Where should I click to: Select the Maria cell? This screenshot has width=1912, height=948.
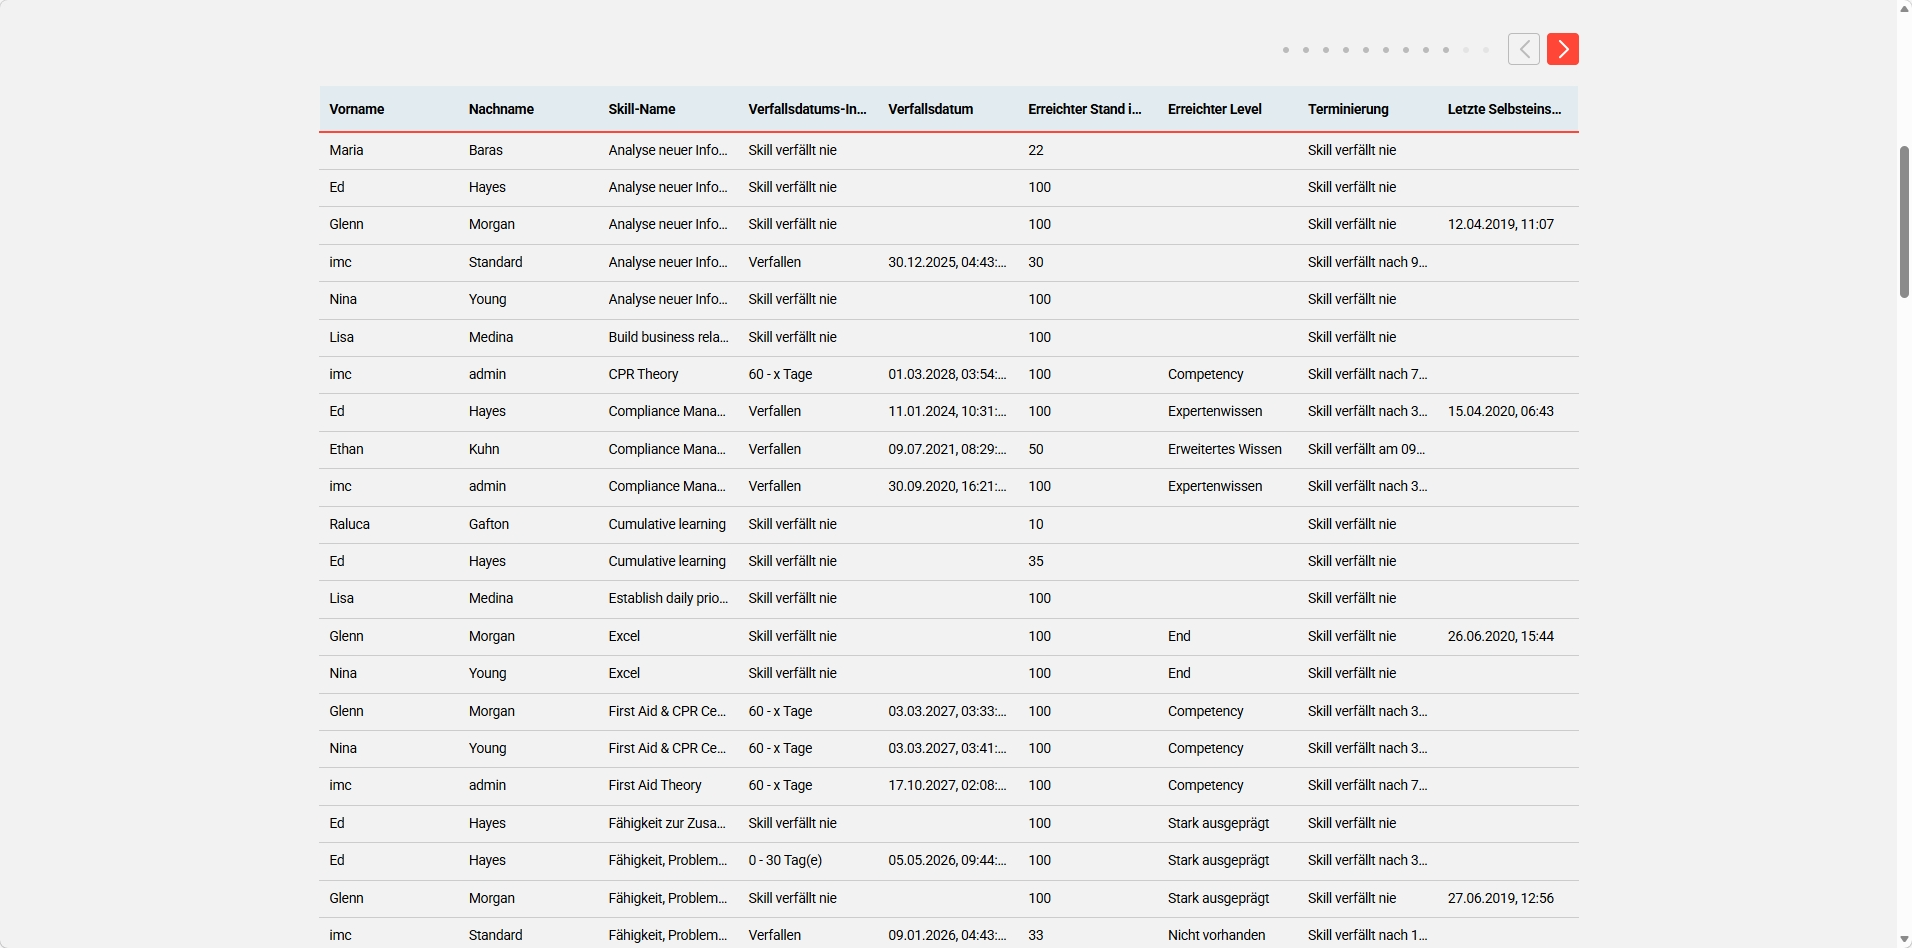pos(346,150)
